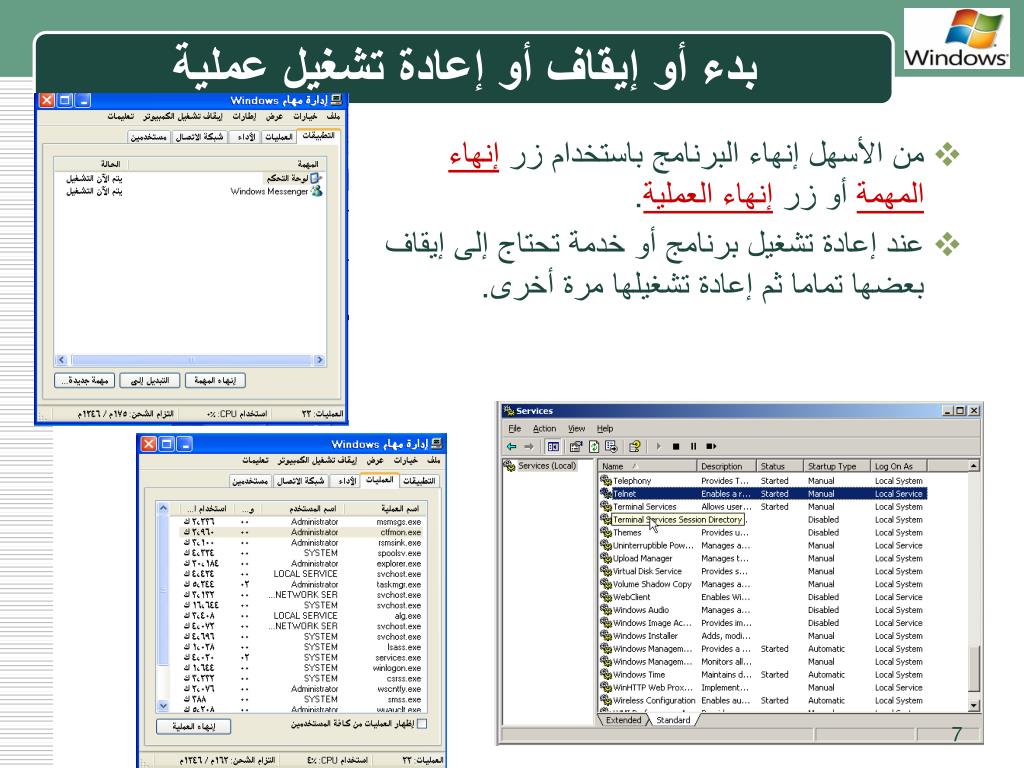Select Volume Shadow Copy service
Viewport: 1024px width, 768px height.
pyautogui.click(x=763, y=584)
